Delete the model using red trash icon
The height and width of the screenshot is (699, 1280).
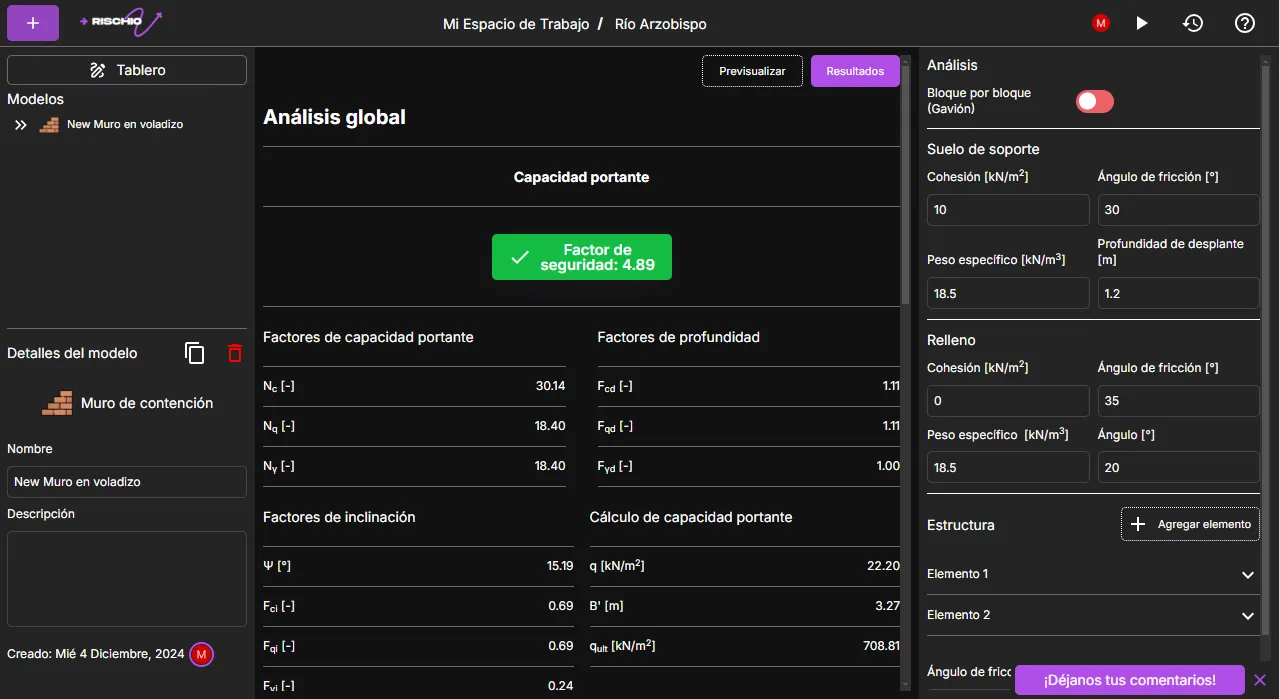point(235,353)
